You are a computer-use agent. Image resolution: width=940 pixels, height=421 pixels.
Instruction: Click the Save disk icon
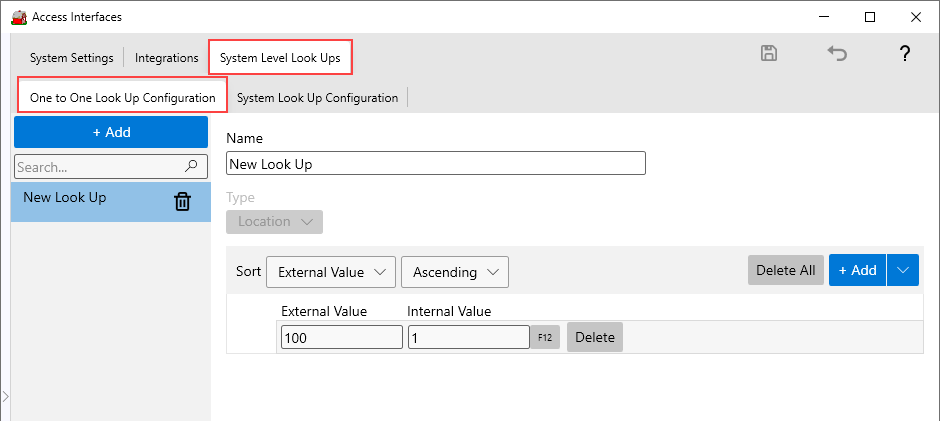point(769,55)
